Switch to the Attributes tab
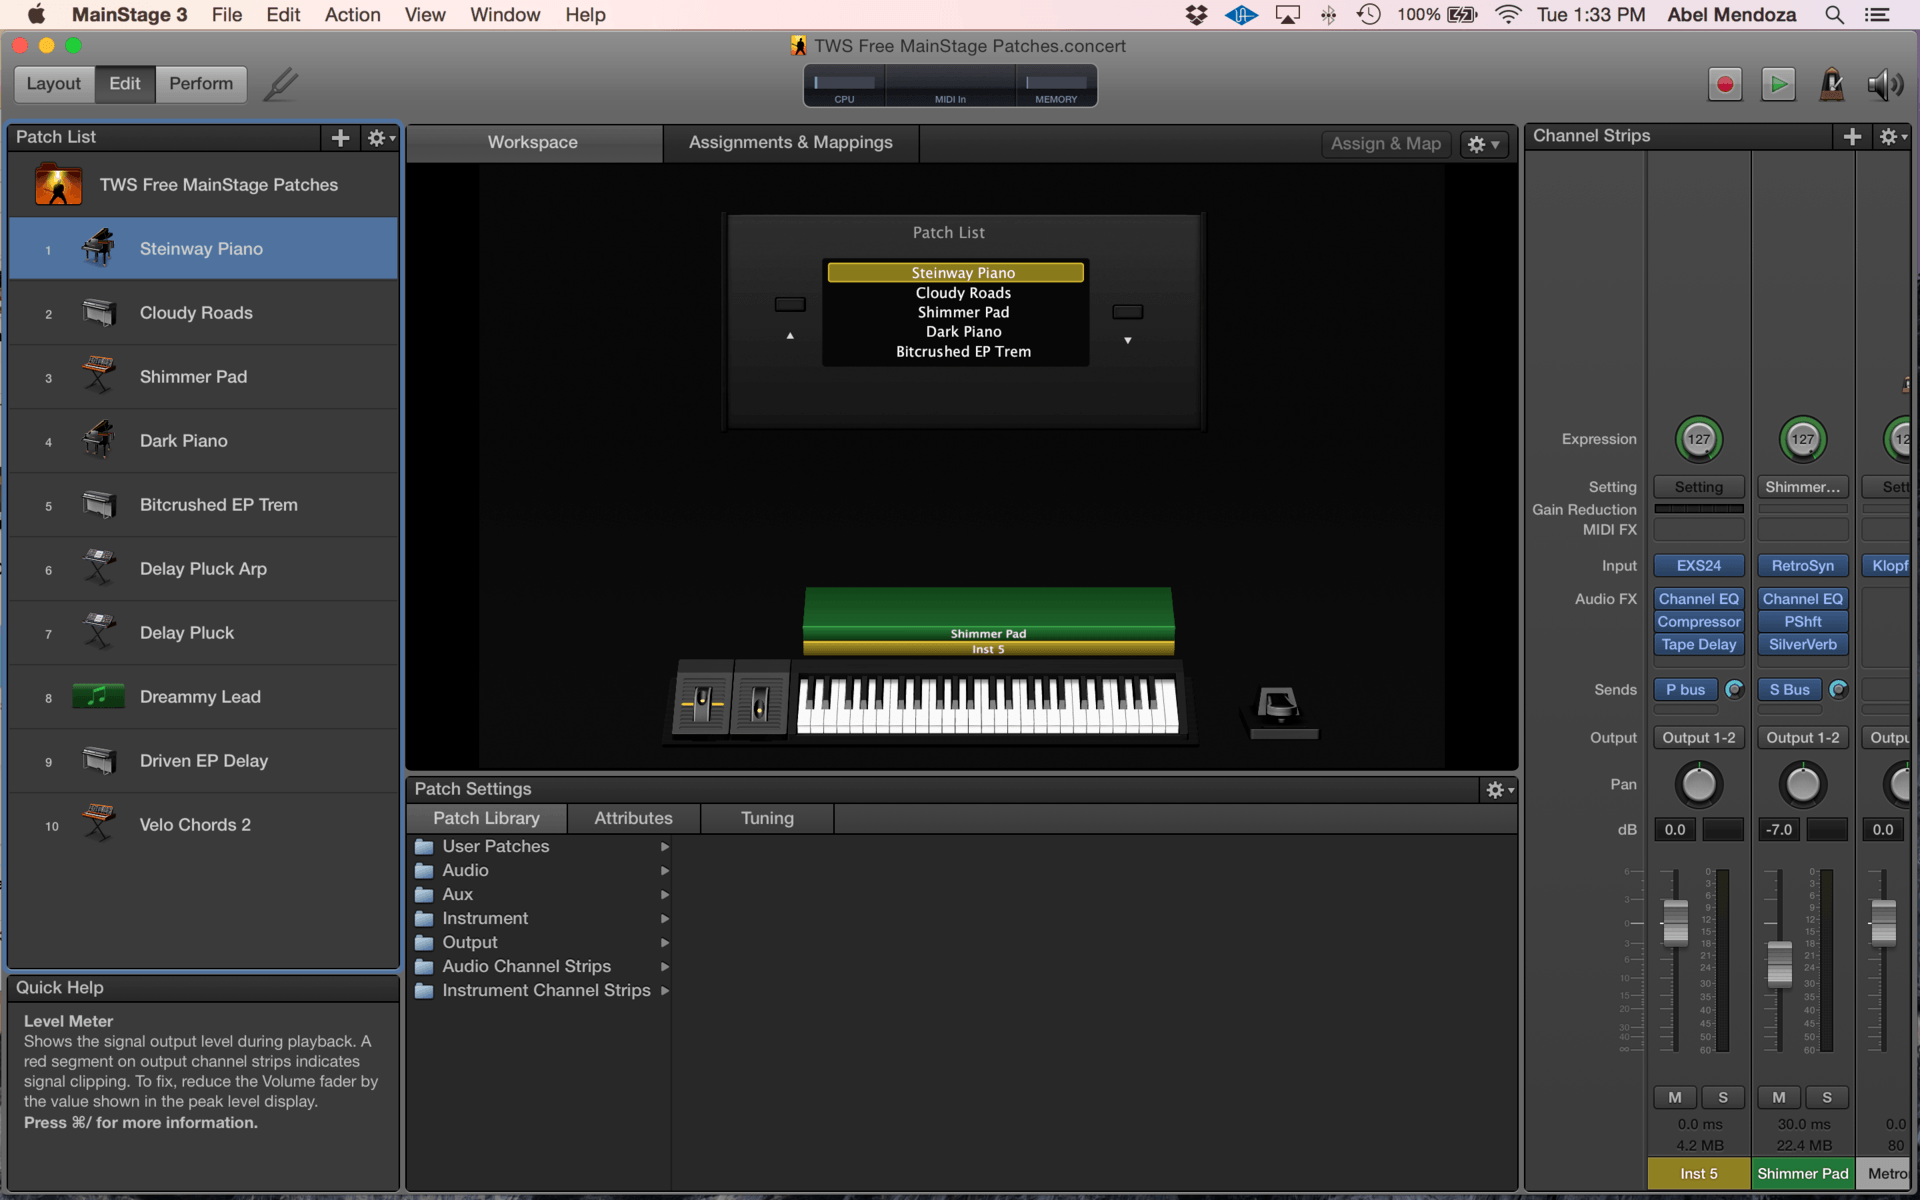This screenshot has height=1200, width=1920. click(x=633, y=818)
